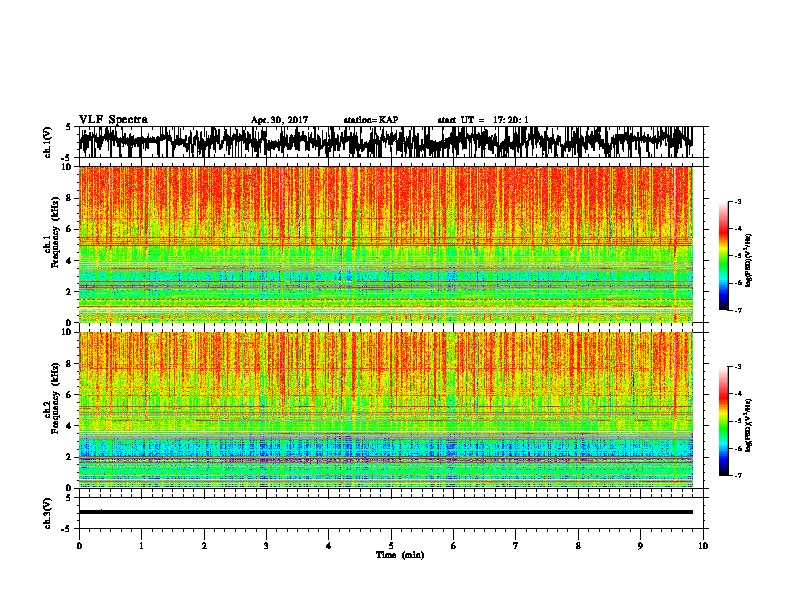Click the 'start UT = 17:20: 1' text
The image size is (792, 612).
pyautogui.click(x=483, y=120)
